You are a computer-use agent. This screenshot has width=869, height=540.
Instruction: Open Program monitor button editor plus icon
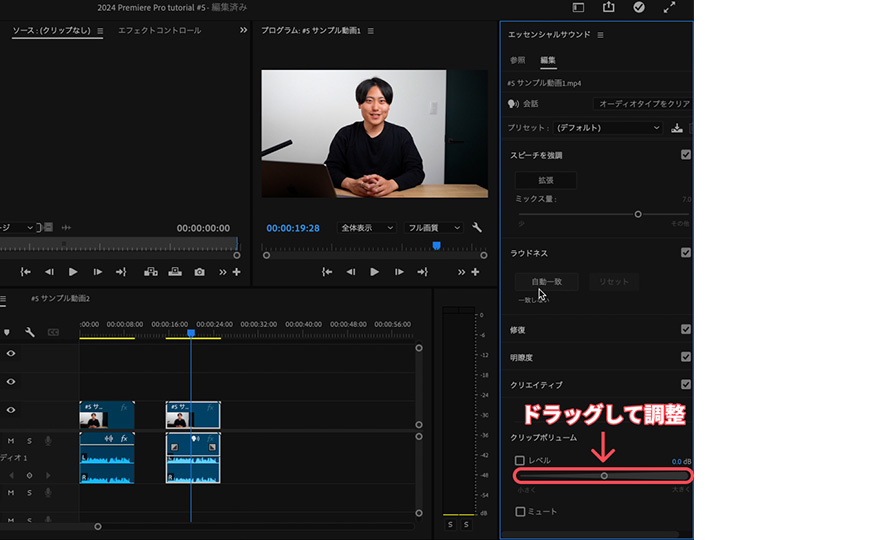coord(475,272)
